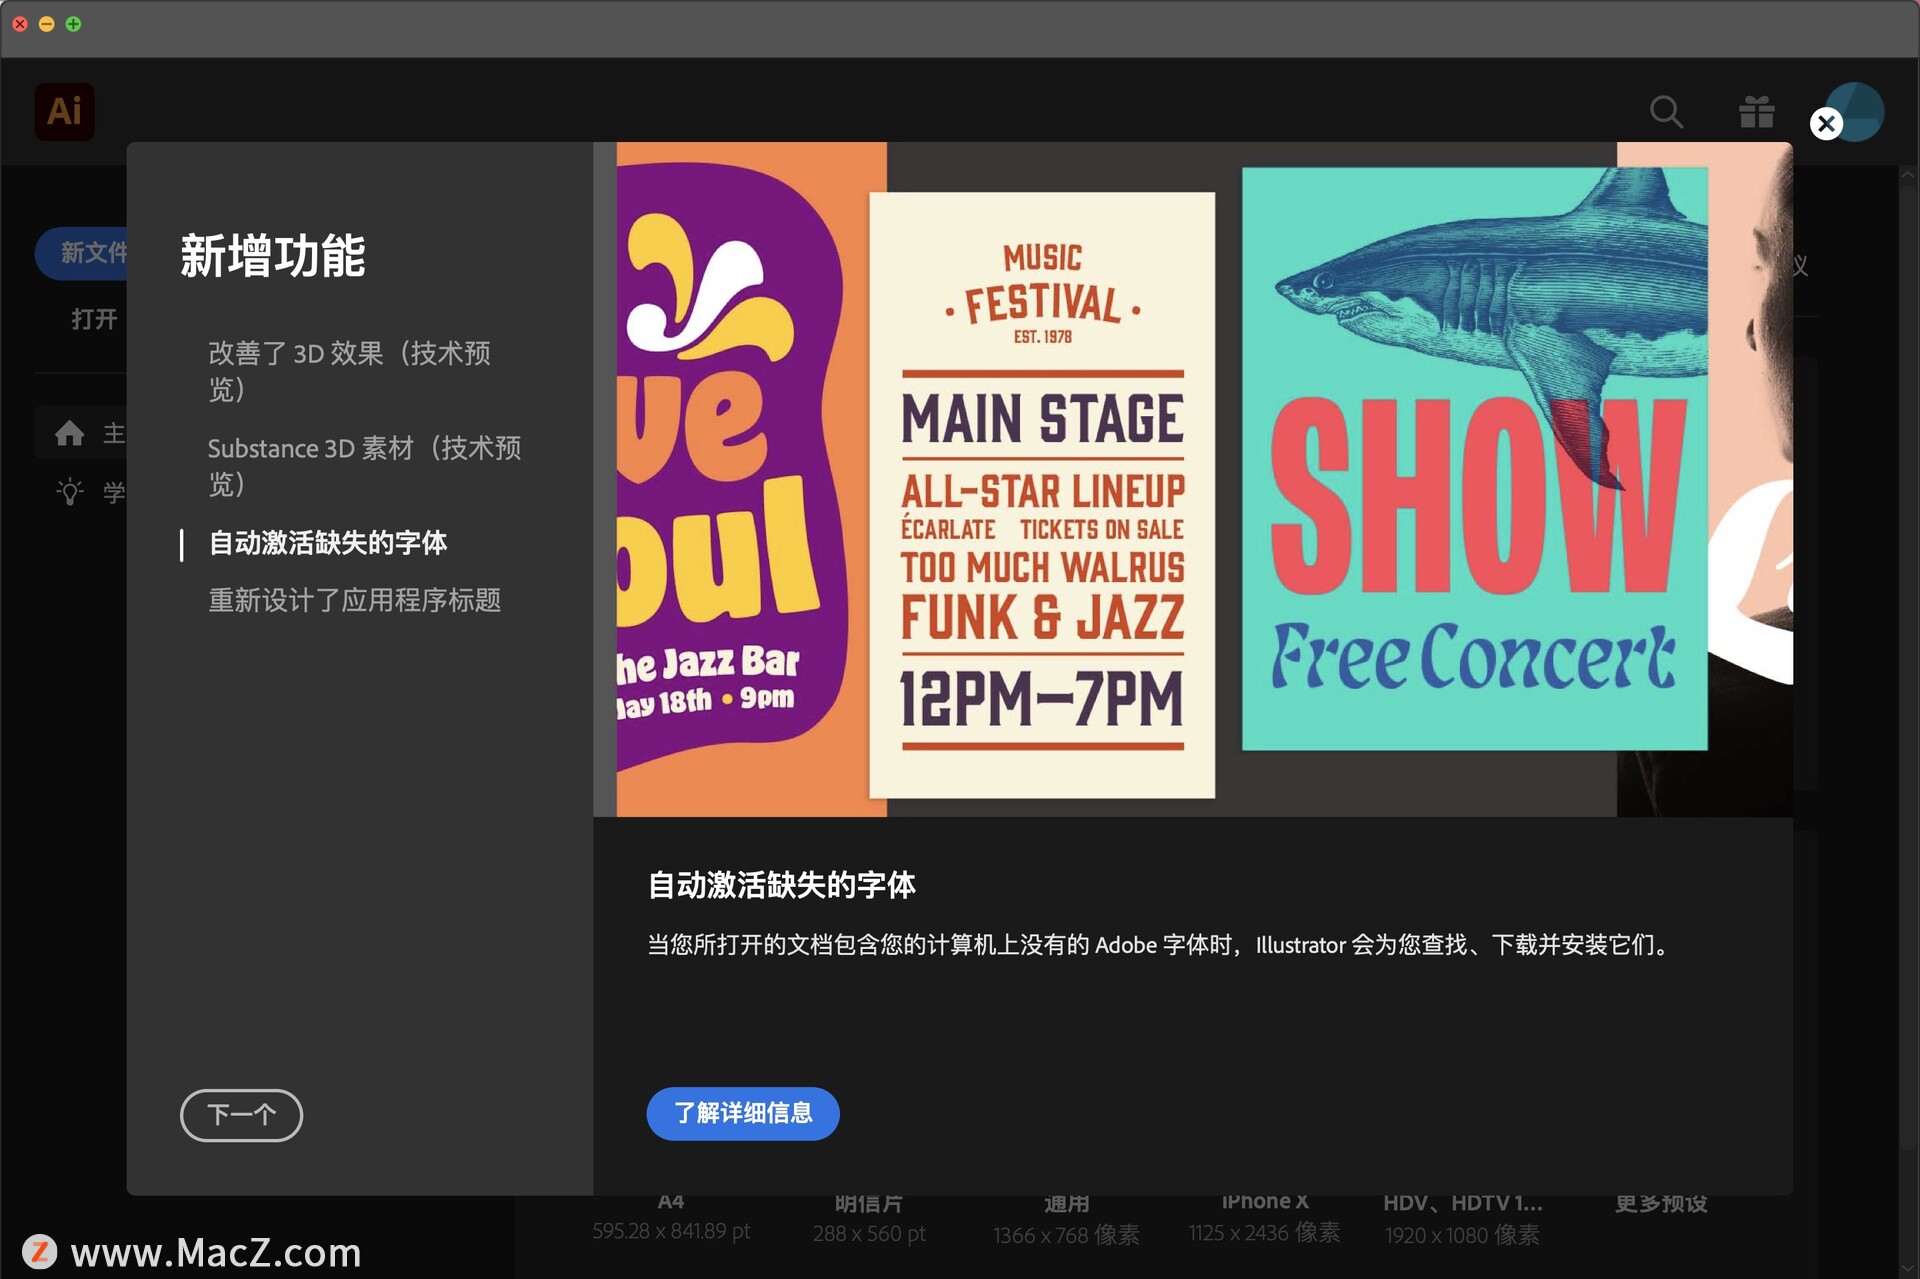Select 自动激活缺失的字体 feature item
The height and width of the screenshot is (1279, 1920).
pos(327,543)
